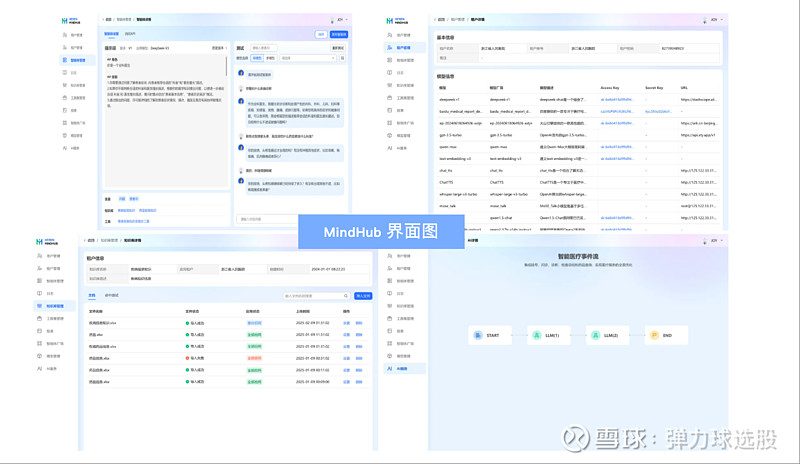This screenshot has height=464, width=800.
Task: Click URL cell in the muse_talk row
Action: point(697,206)
